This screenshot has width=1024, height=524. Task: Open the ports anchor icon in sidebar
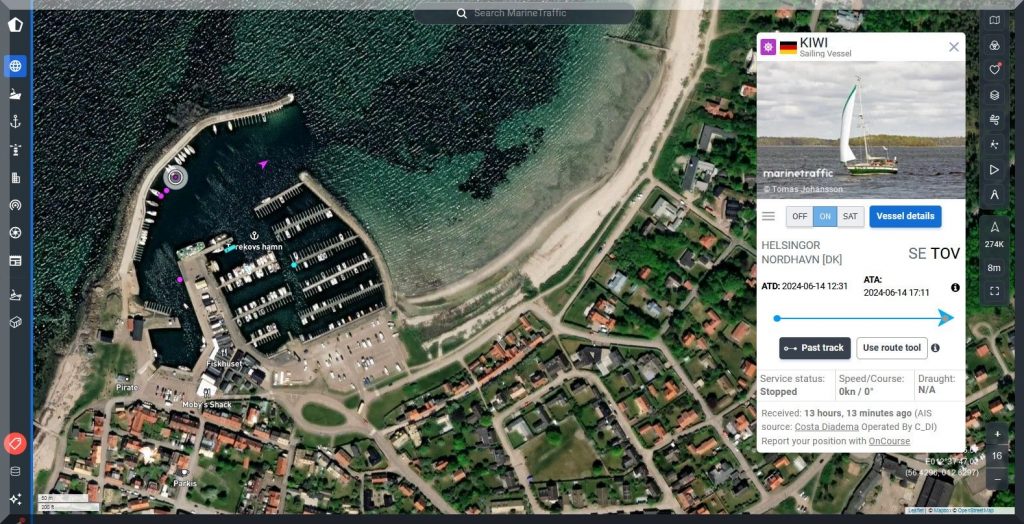click(15, 122)
